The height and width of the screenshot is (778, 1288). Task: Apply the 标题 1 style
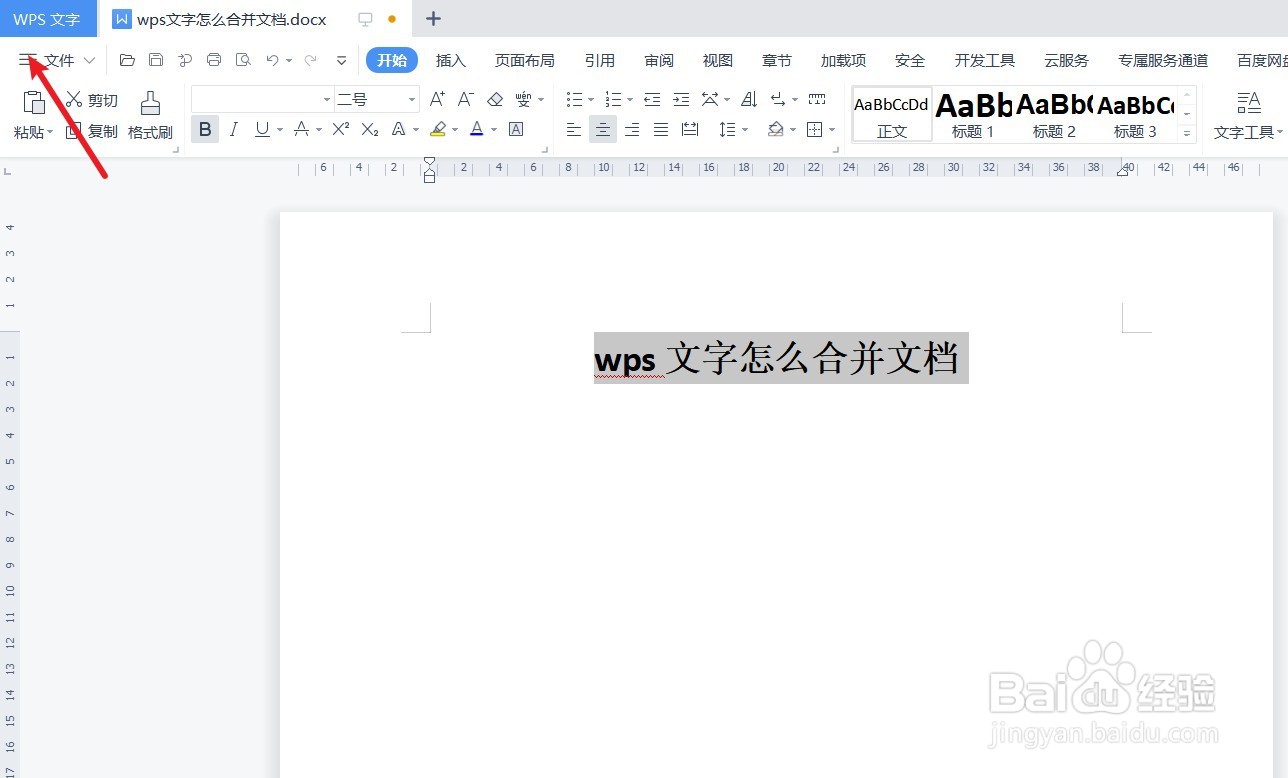[973, 114]
